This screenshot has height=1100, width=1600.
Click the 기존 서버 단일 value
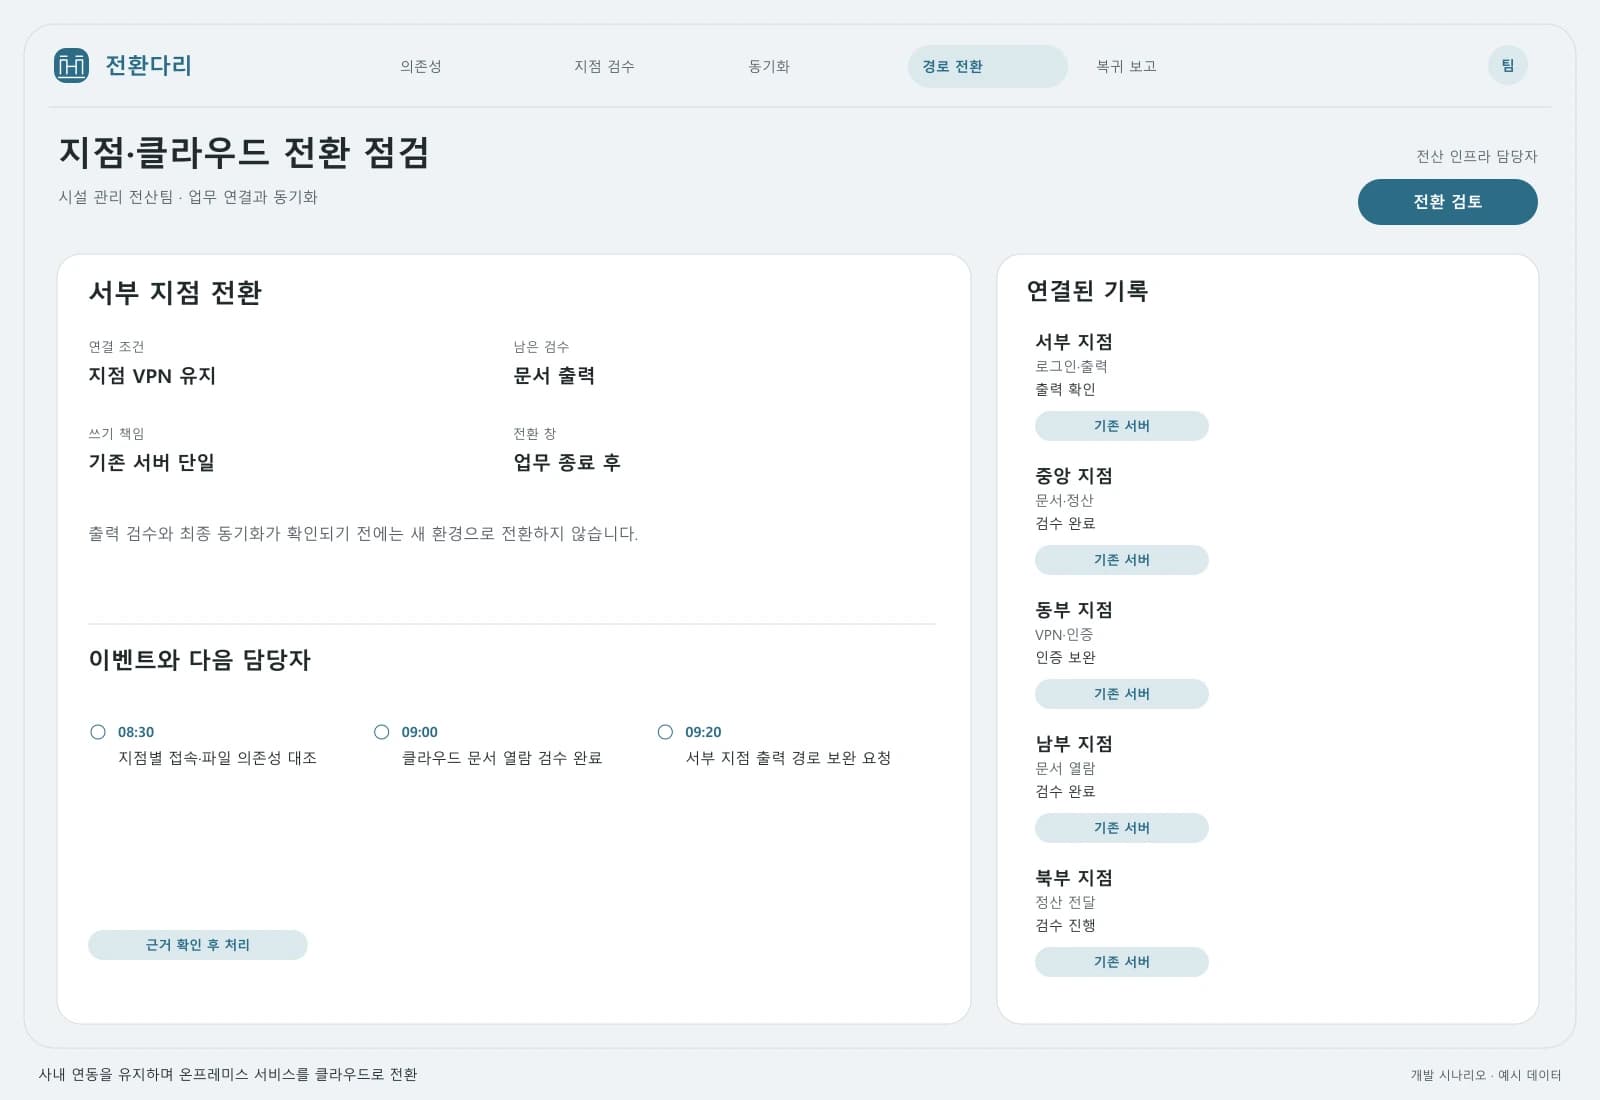152,463
